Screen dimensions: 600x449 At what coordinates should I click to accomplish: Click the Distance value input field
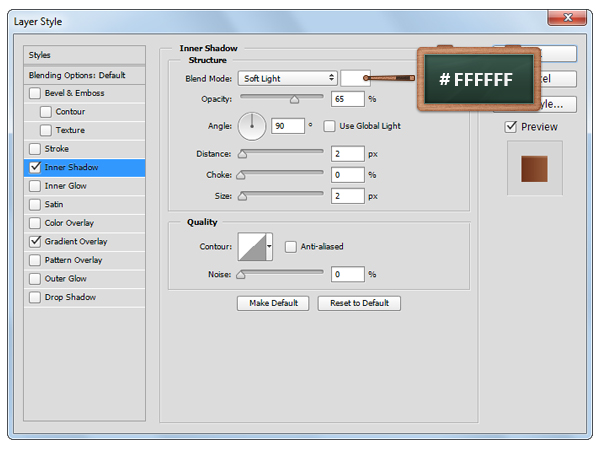(x=348, y=154)
